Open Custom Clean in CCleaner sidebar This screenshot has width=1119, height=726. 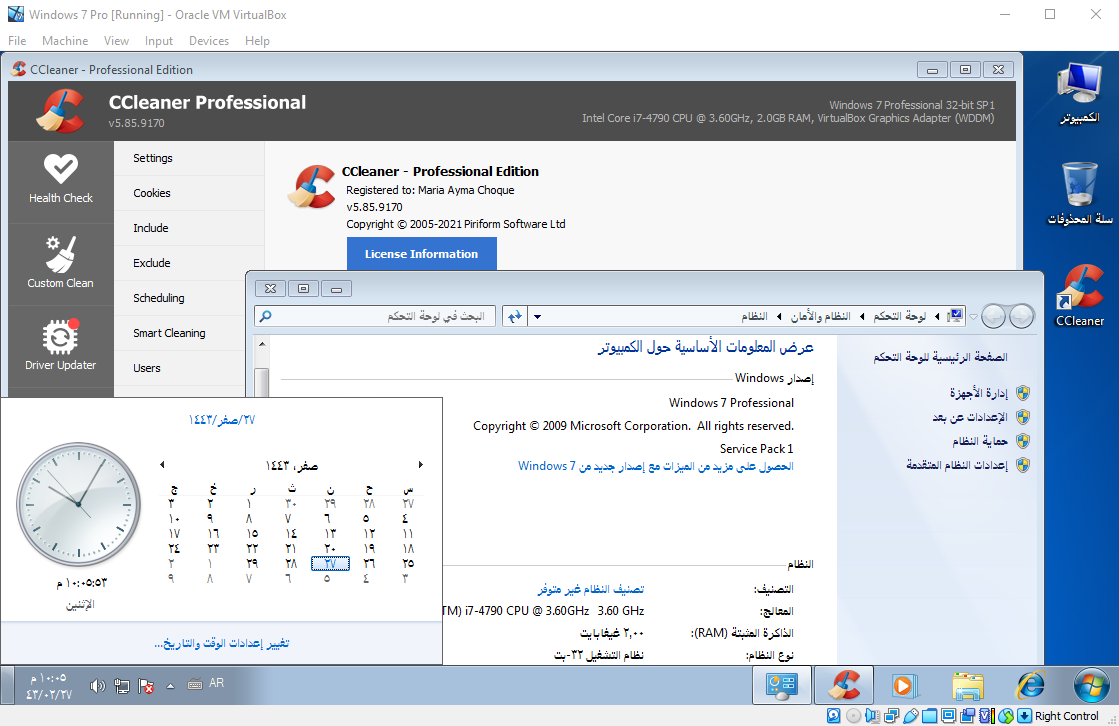point(61,265)
